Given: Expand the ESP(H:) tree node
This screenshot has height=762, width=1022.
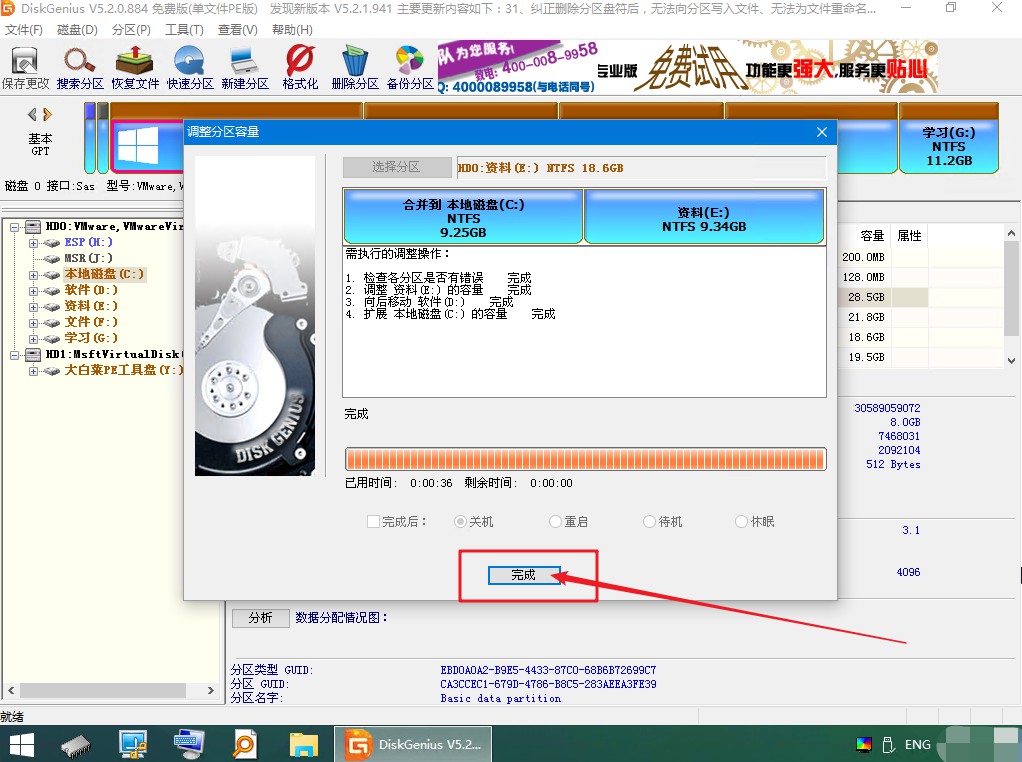Looking at the screenshot, I should coord(33,242).
